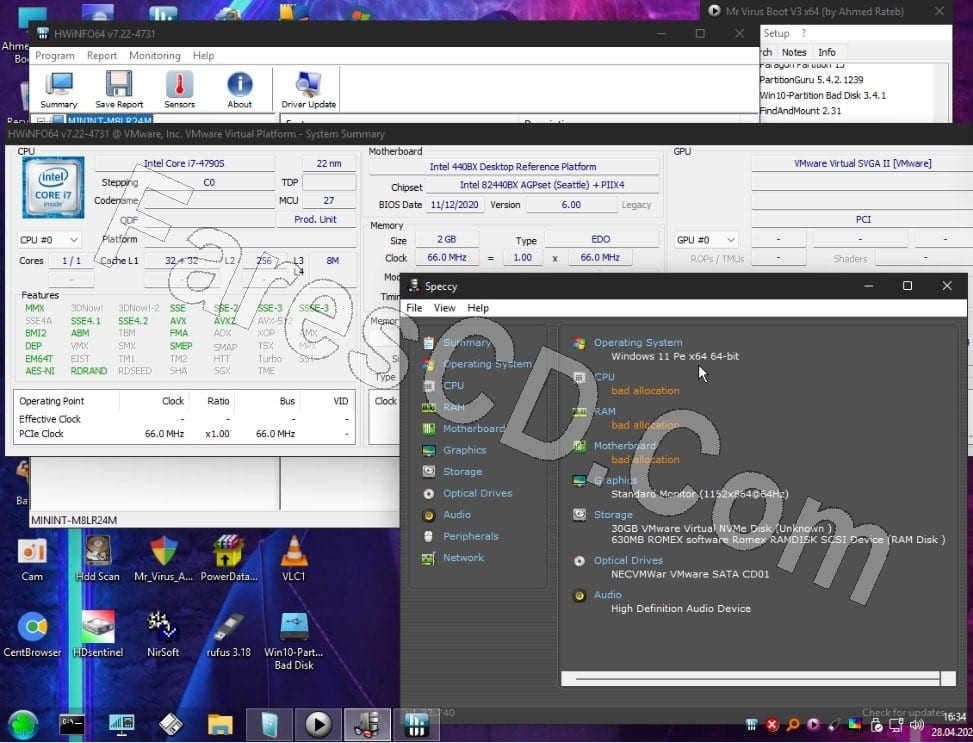
Task: Click Save Report floppy icon in HWiNFO64
Action: pos(119,90)
